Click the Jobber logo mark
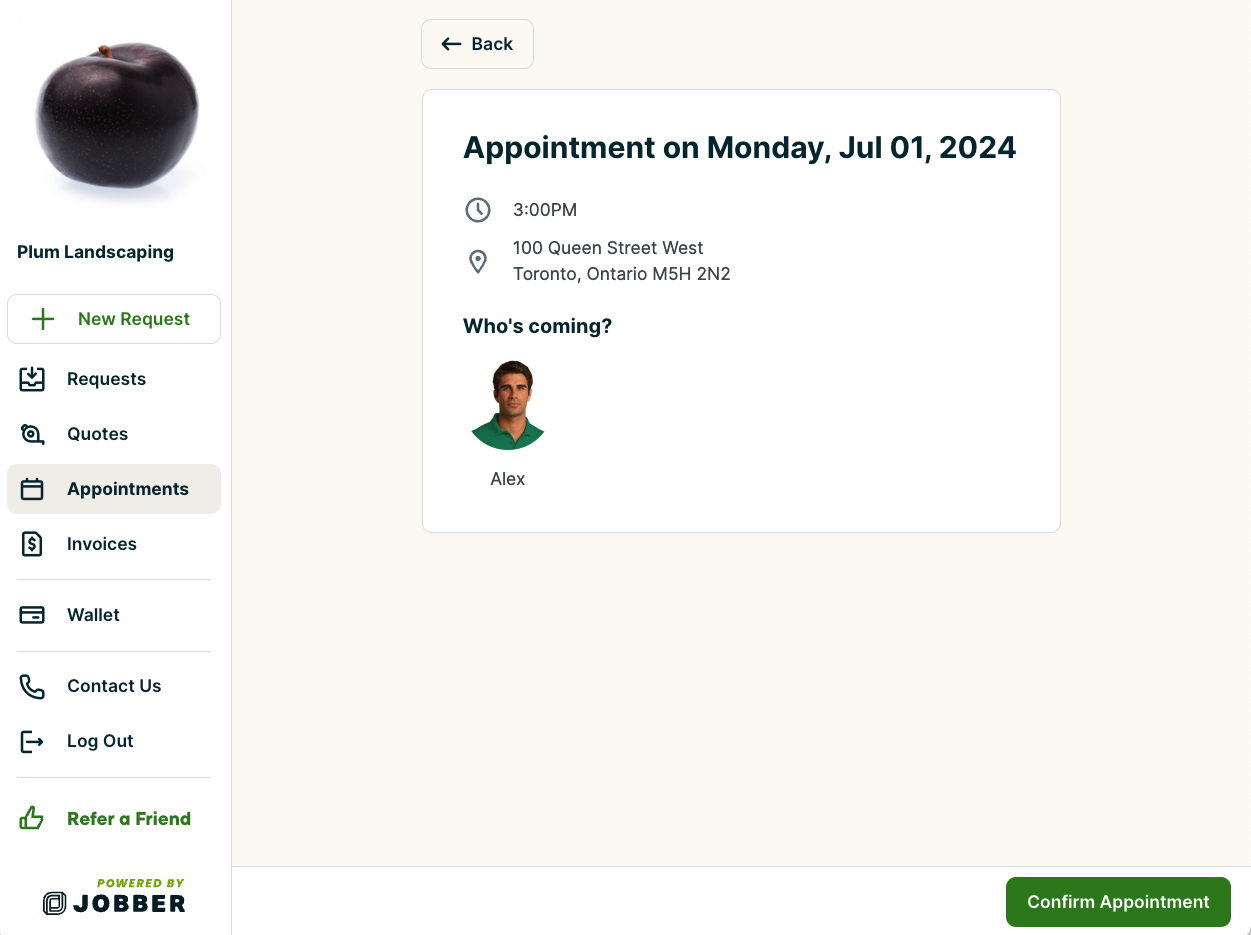The height and width of the screenshot is (935, 1251). pos(55,901)
